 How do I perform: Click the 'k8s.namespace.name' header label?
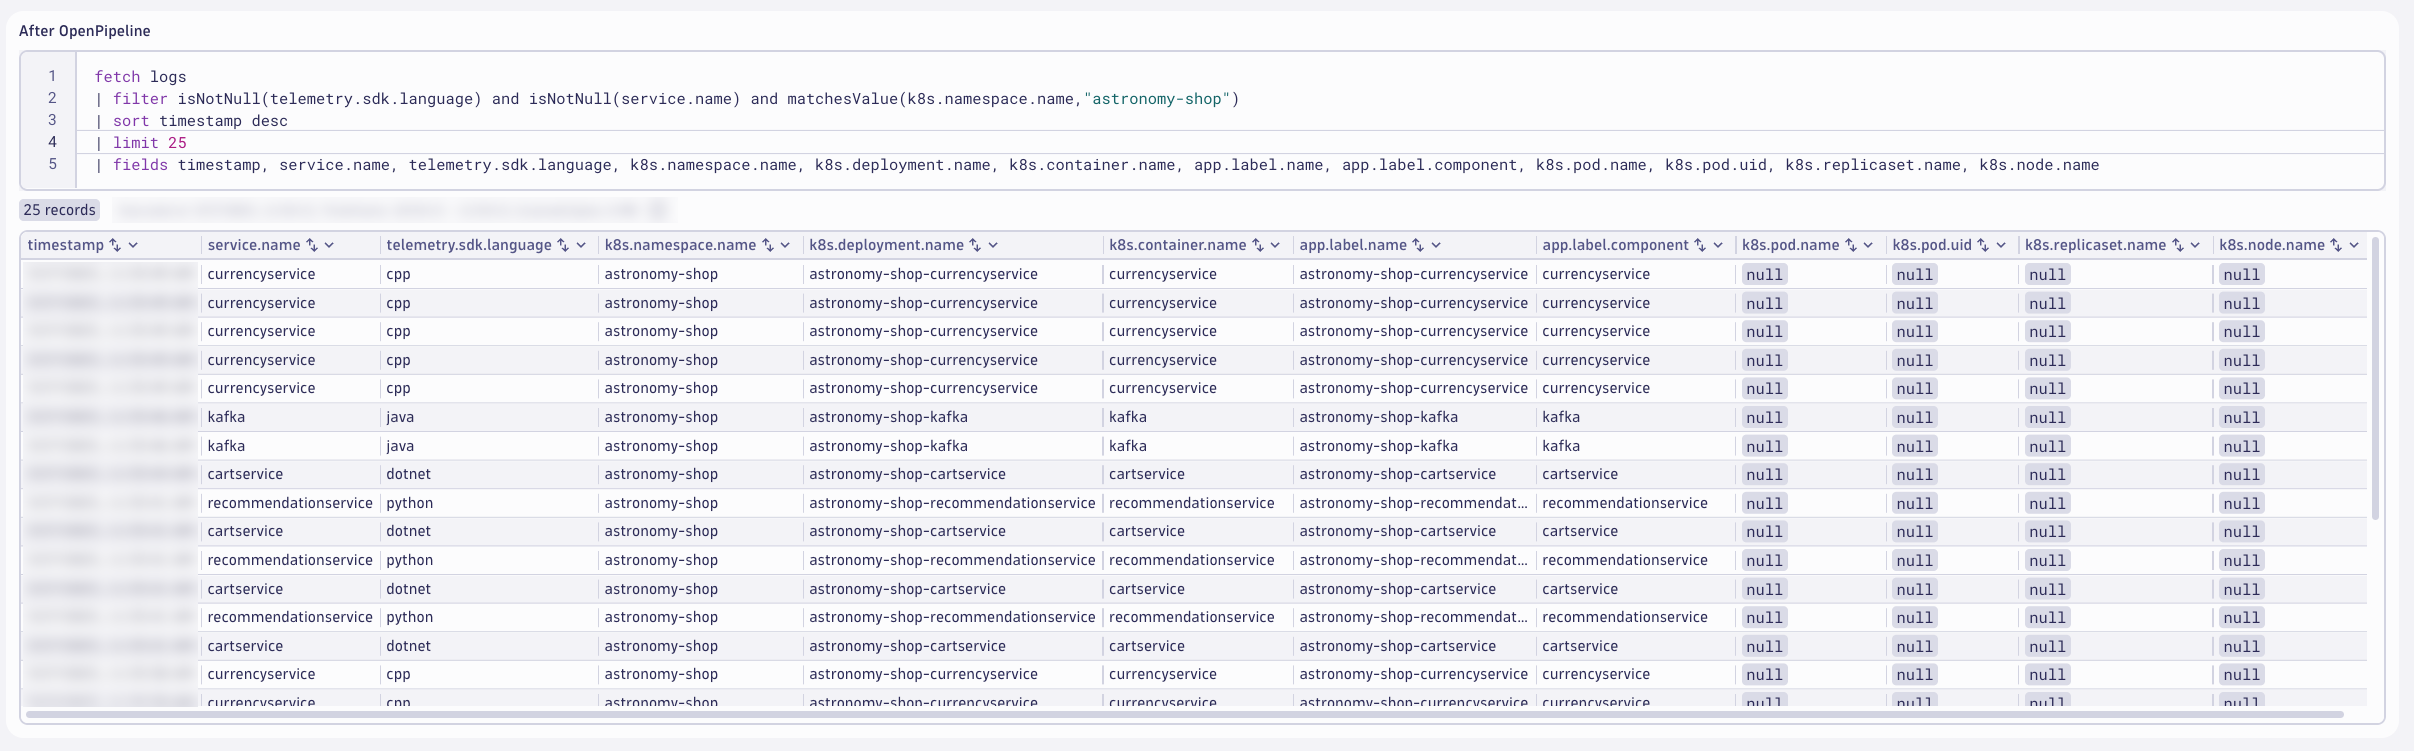click(681, 245)
